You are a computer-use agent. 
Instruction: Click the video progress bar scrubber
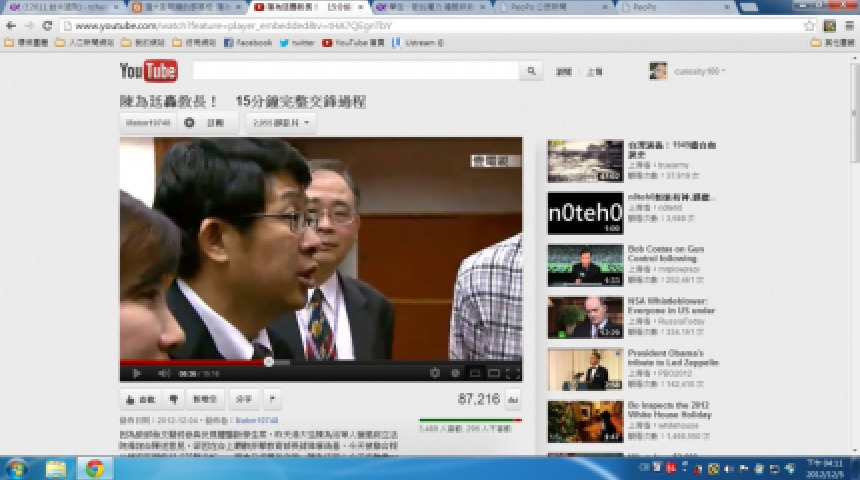point(268,362)
